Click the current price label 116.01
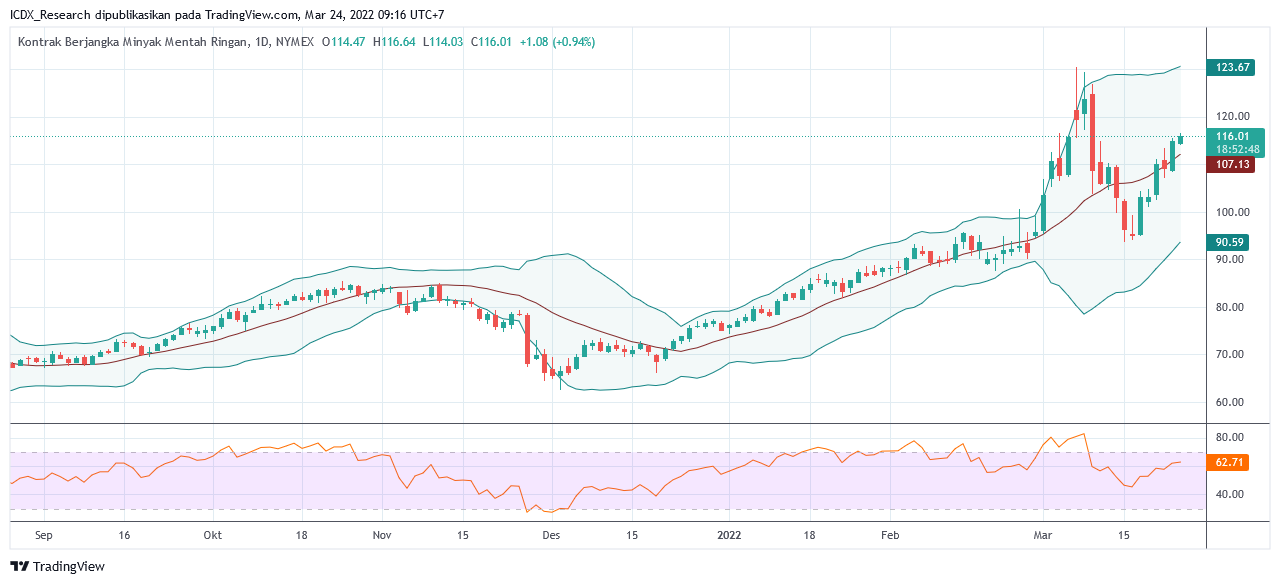This screenshot has height=584, width=1280. pos(1233,136)
